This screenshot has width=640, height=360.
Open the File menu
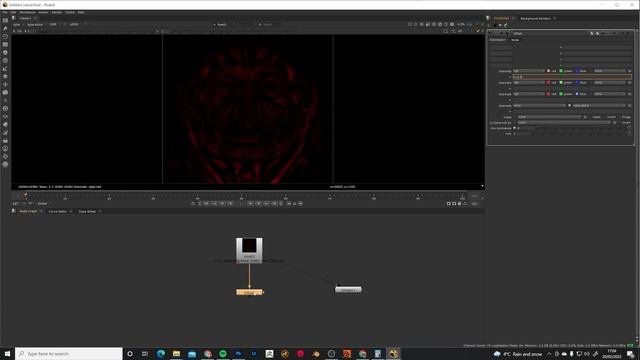point(5,12)
